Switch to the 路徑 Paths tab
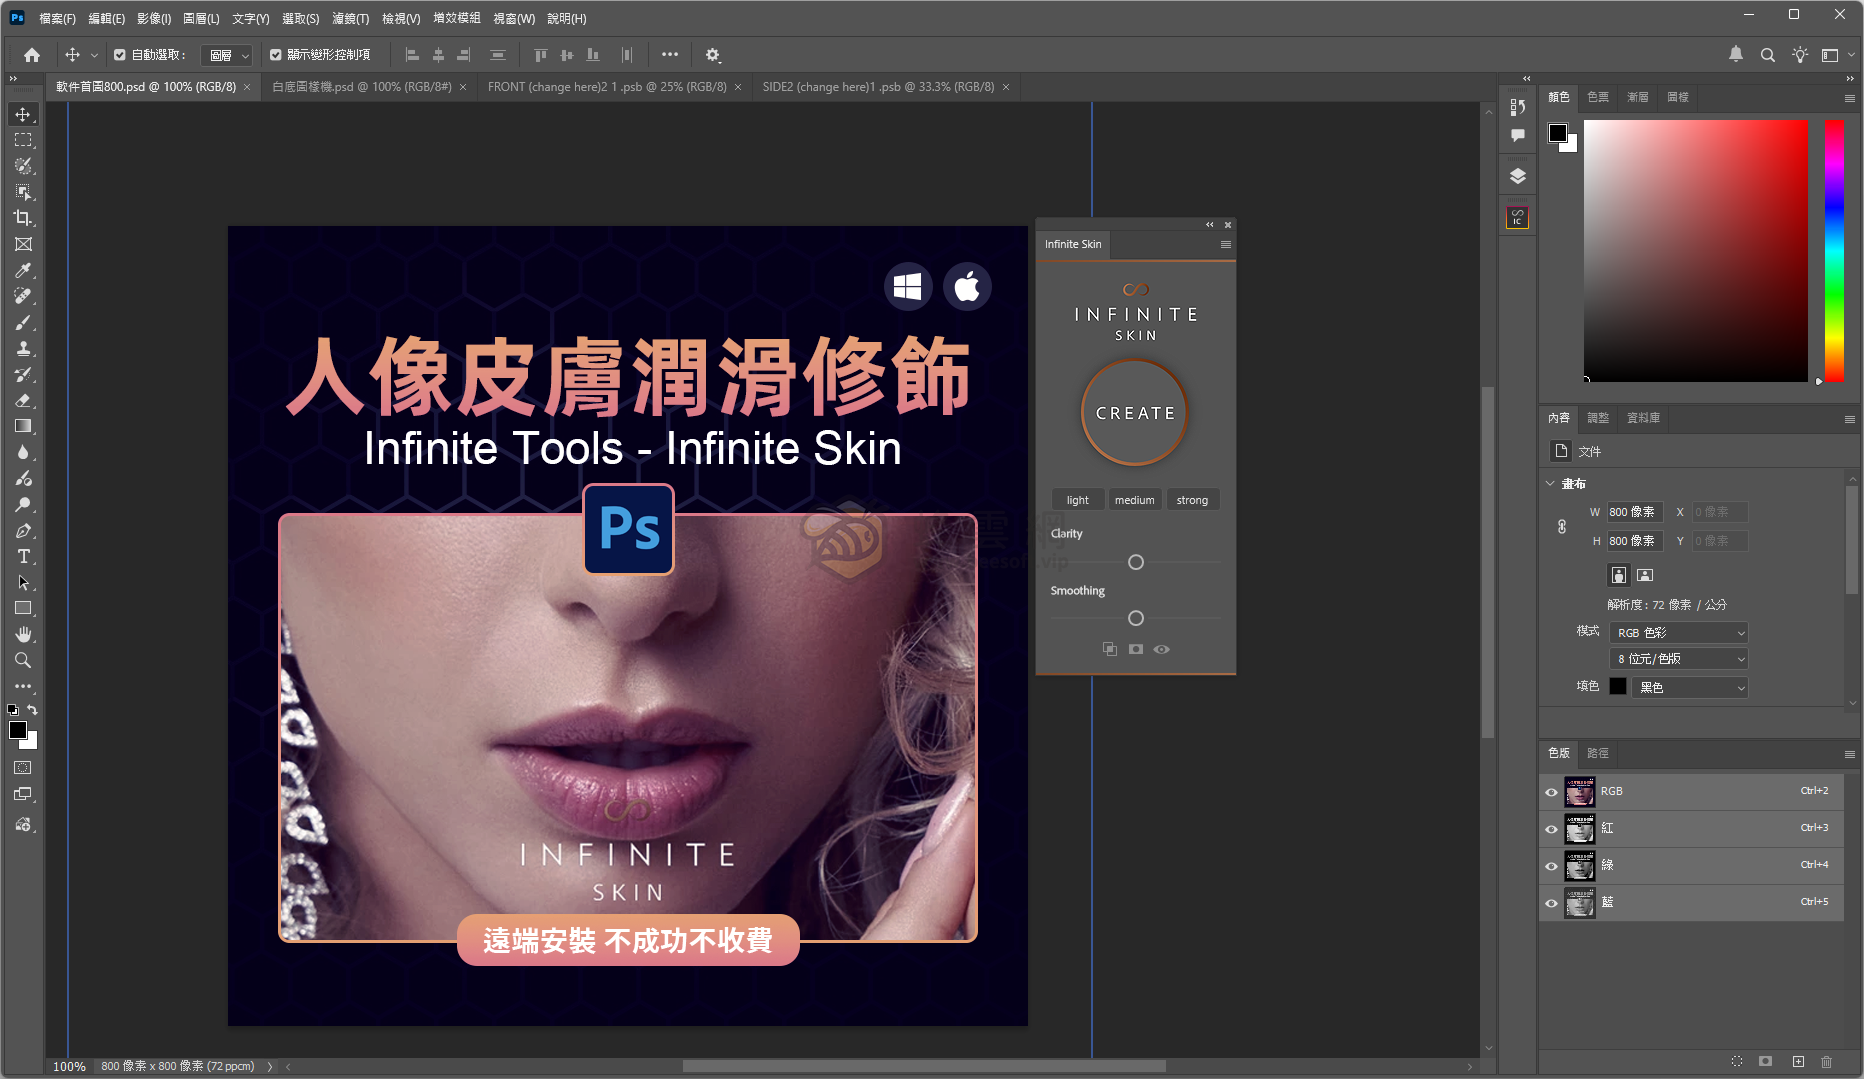Viewport: 1864px width, 1079px height. 1598,753
